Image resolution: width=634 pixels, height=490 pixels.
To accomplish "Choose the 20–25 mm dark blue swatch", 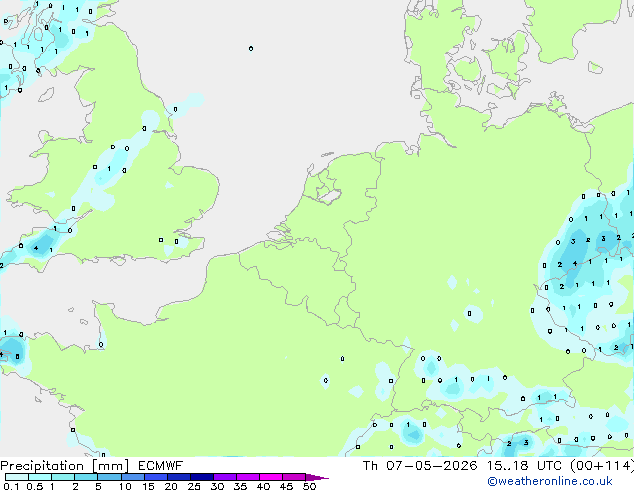I will (x=179, y=477).
